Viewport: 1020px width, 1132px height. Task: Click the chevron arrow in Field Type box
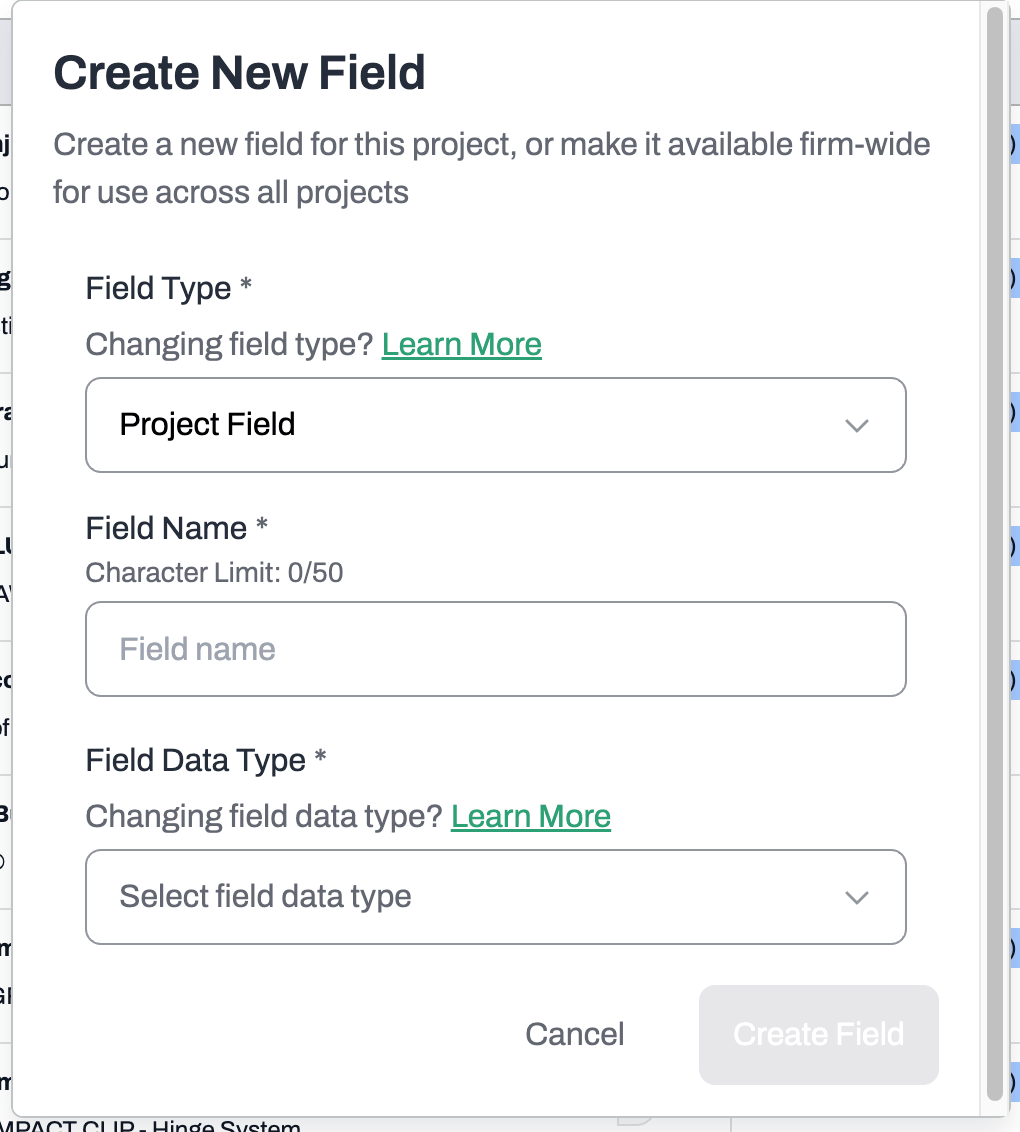point(856,425)
